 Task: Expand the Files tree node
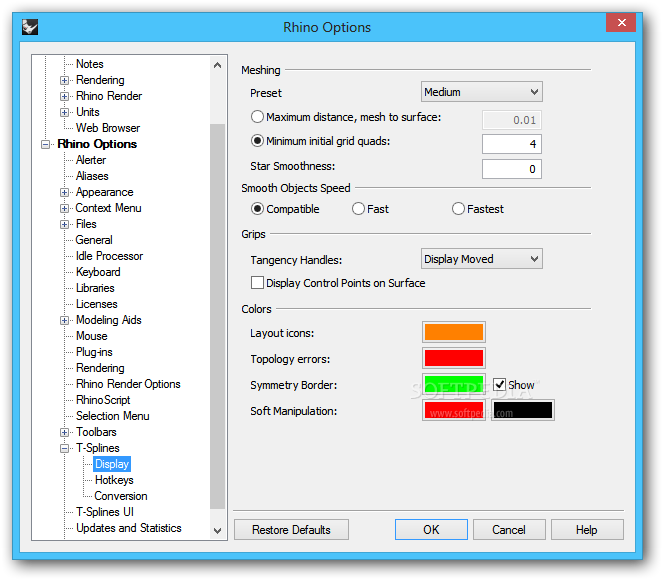(64, 224)
